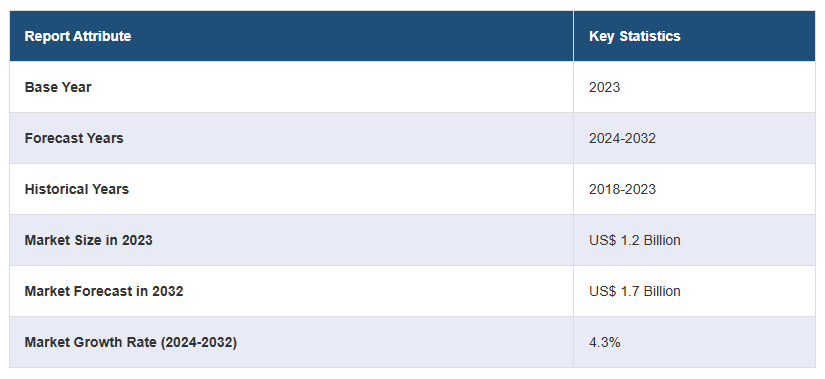
Task: Click the (2024-2032) text in growth rate label
Action: [199, 342]
